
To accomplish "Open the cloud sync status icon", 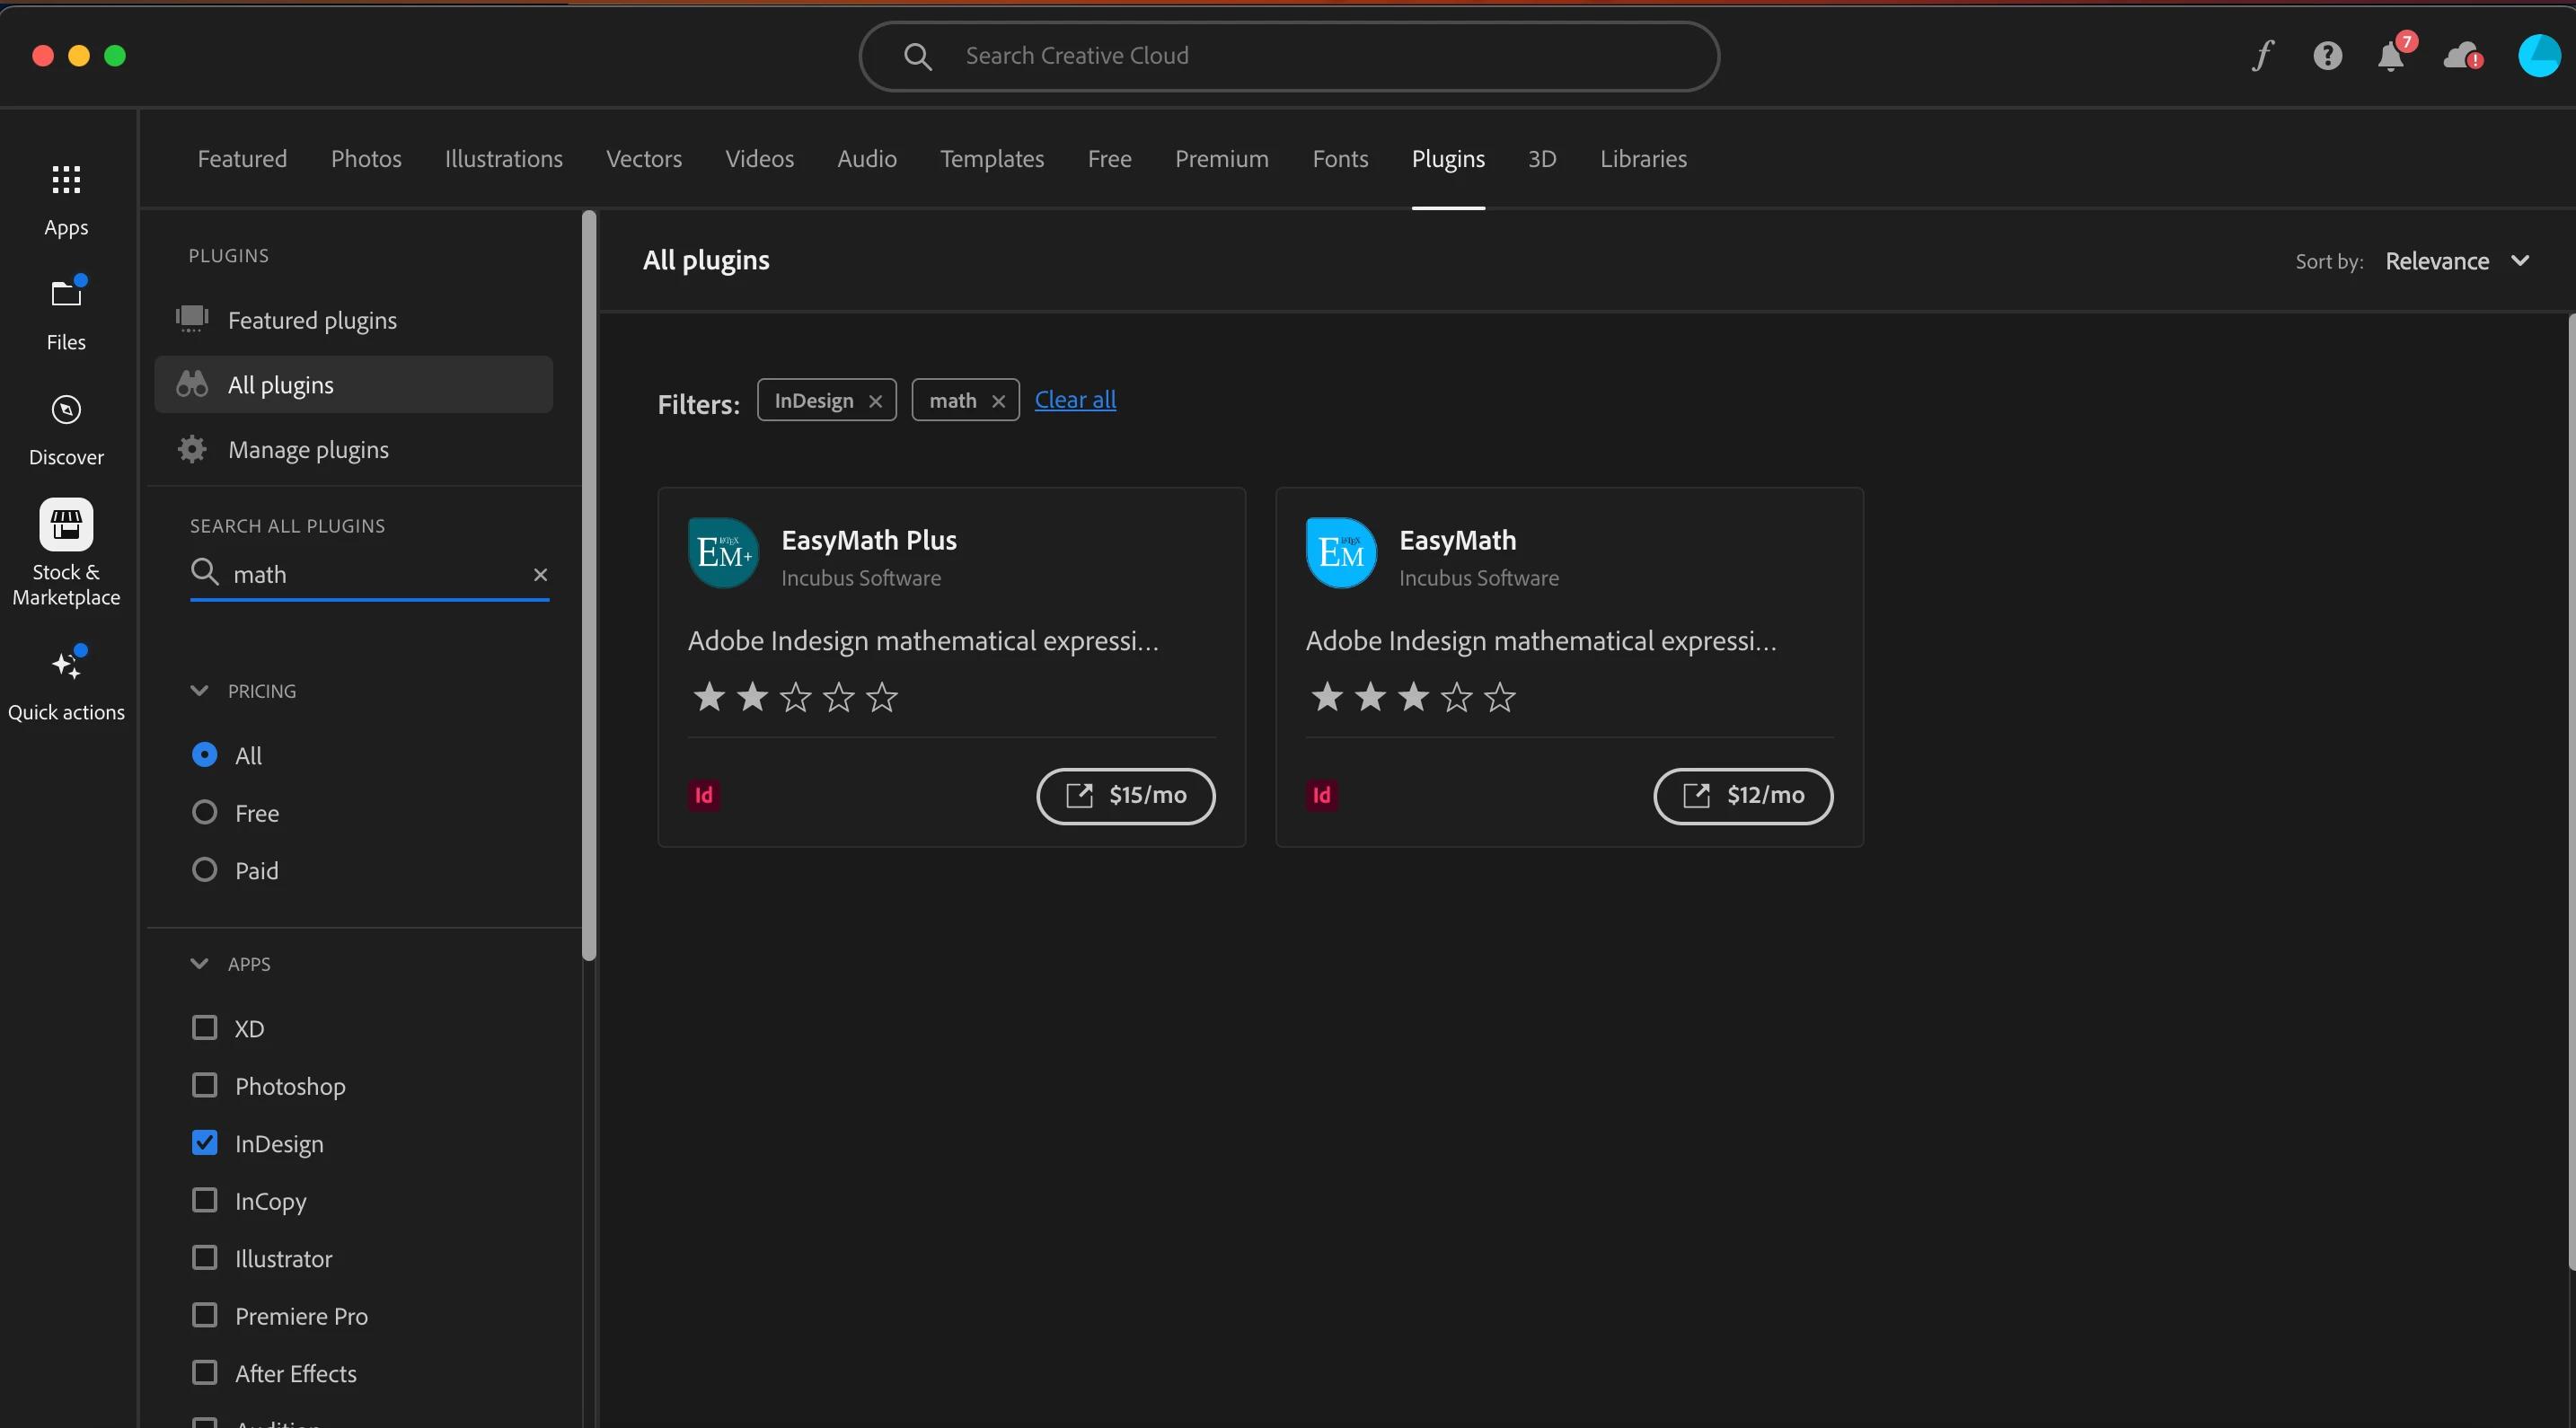I will [x=2461, y=56].
